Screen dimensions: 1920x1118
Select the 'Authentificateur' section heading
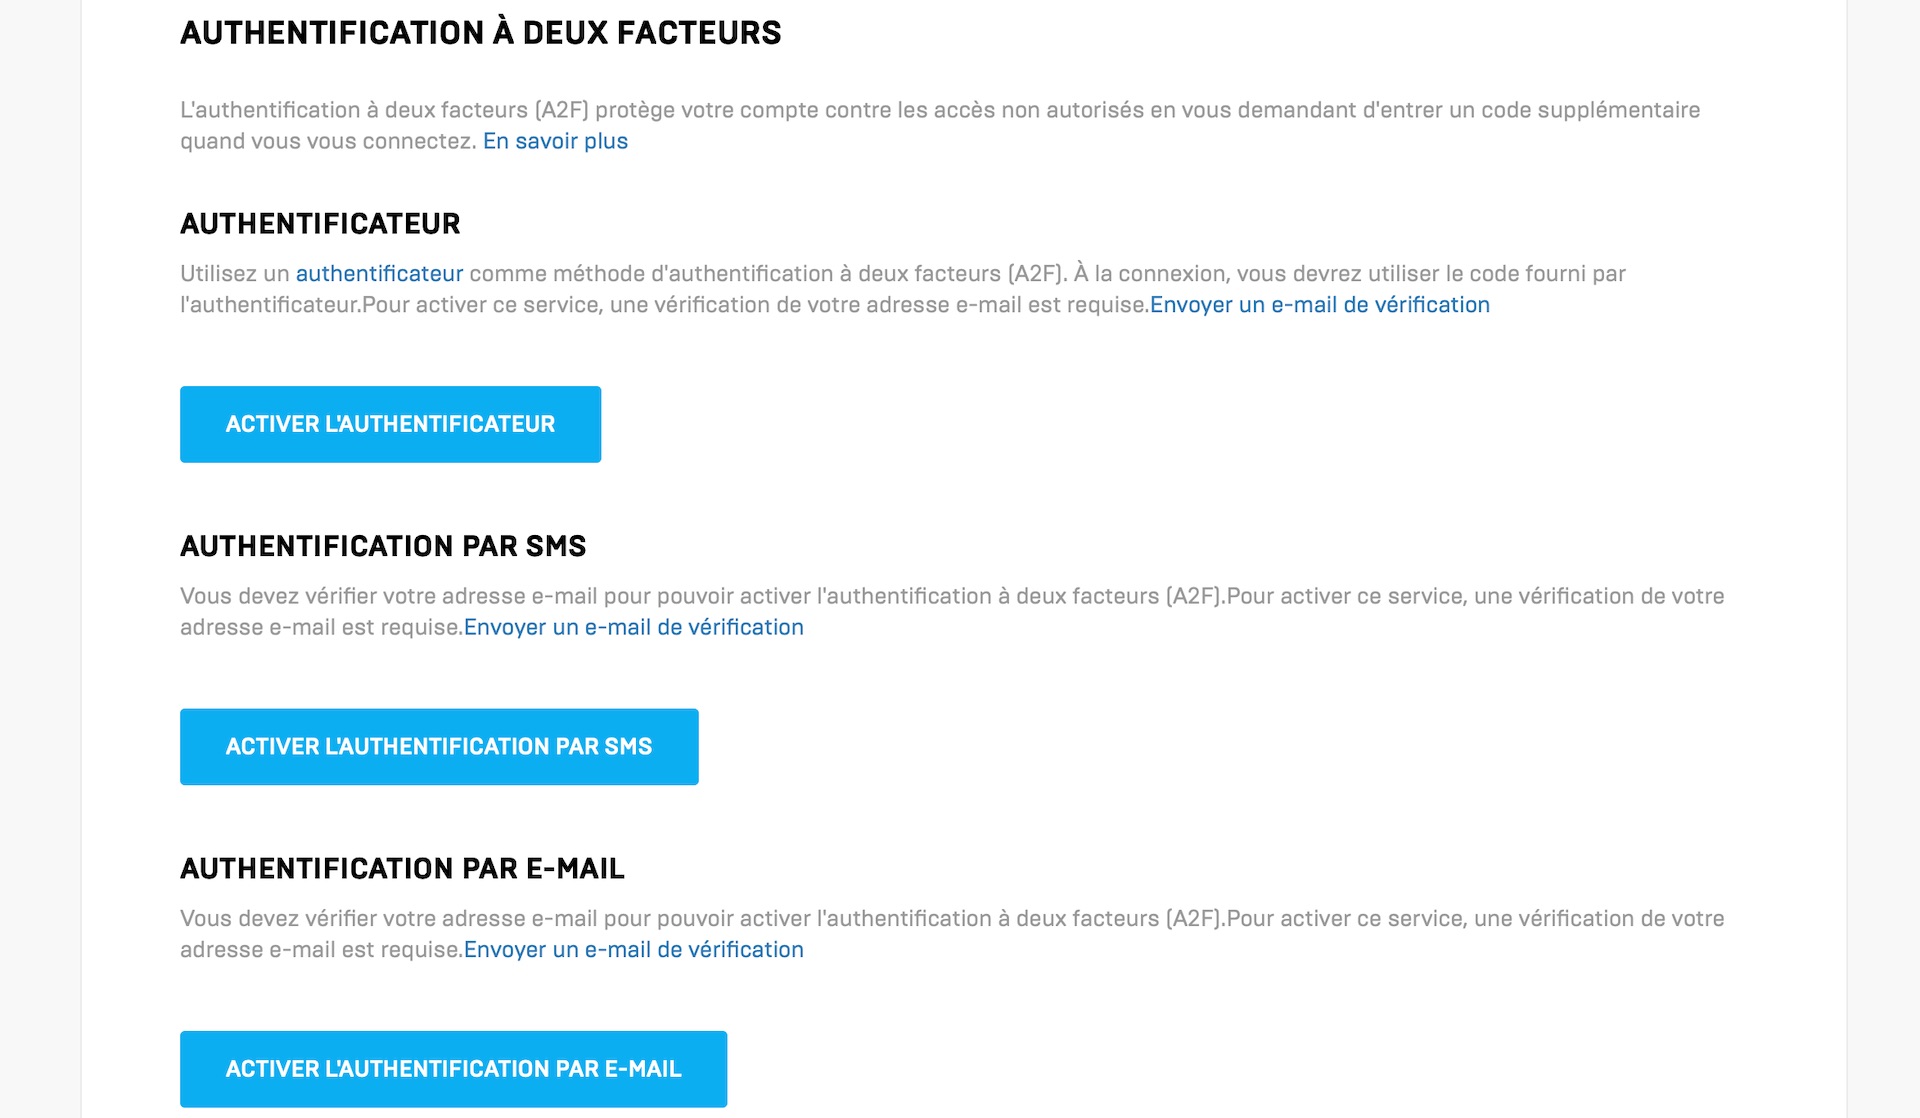(x=320, y=223)
